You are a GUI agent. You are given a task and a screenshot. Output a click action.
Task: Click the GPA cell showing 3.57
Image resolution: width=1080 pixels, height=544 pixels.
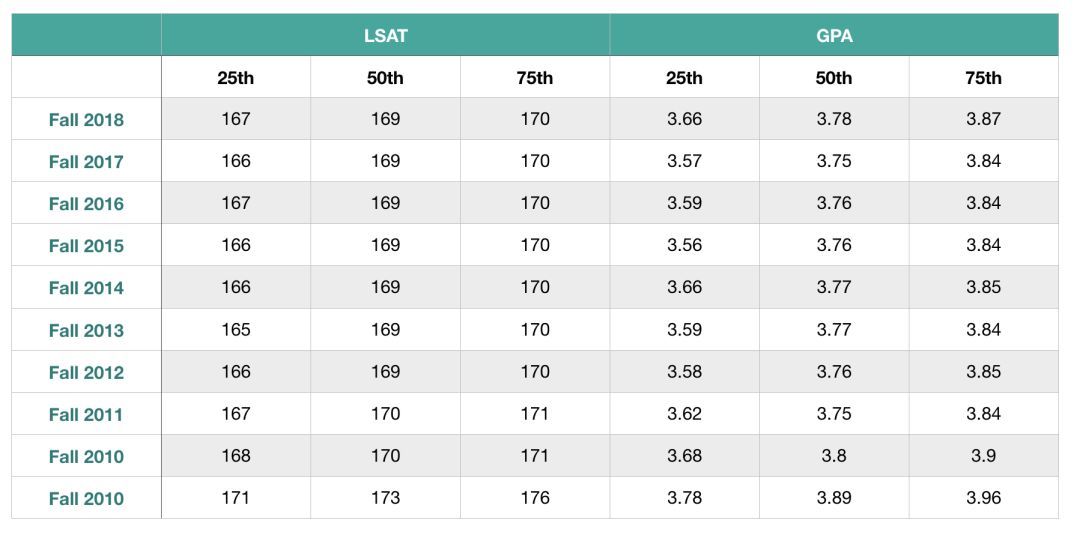coord(684,161)
